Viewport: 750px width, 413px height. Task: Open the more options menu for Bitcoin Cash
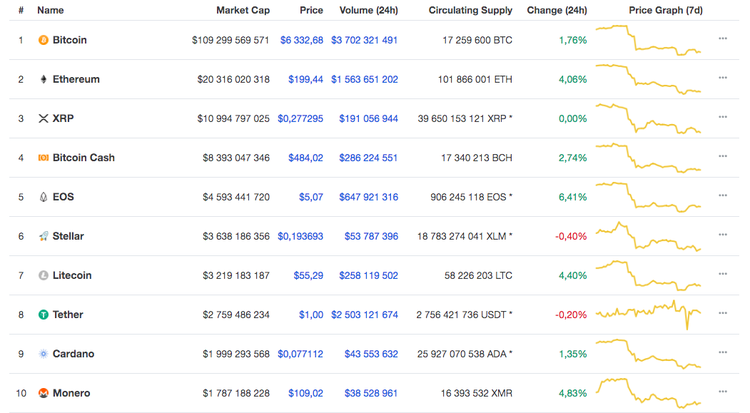click(x=723, y=156)
